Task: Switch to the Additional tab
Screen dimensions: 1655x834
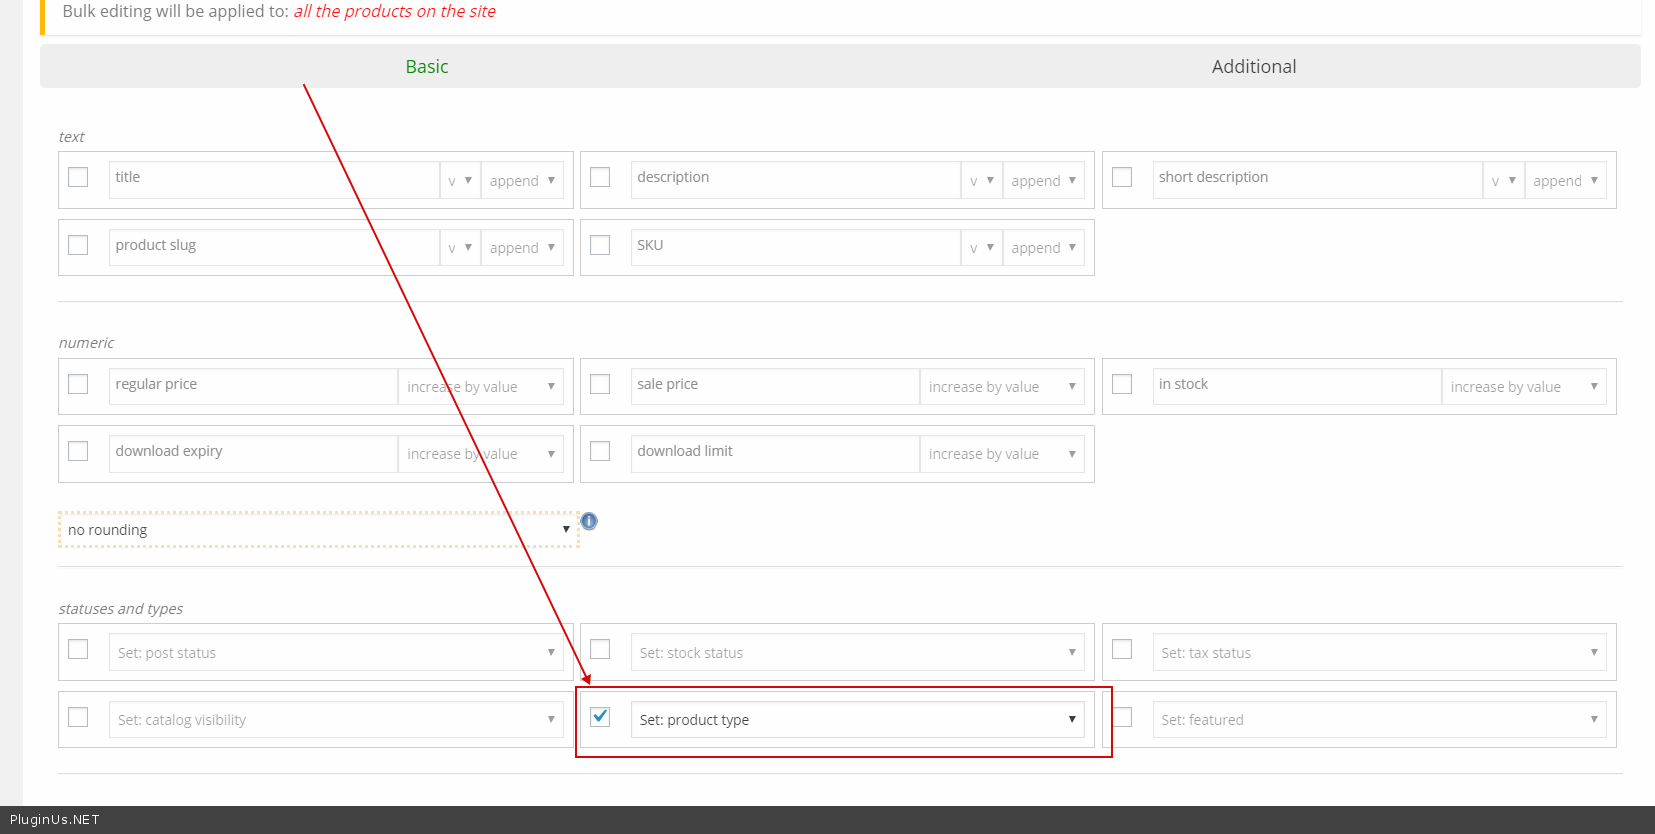Action: (x=1253, y=67)
